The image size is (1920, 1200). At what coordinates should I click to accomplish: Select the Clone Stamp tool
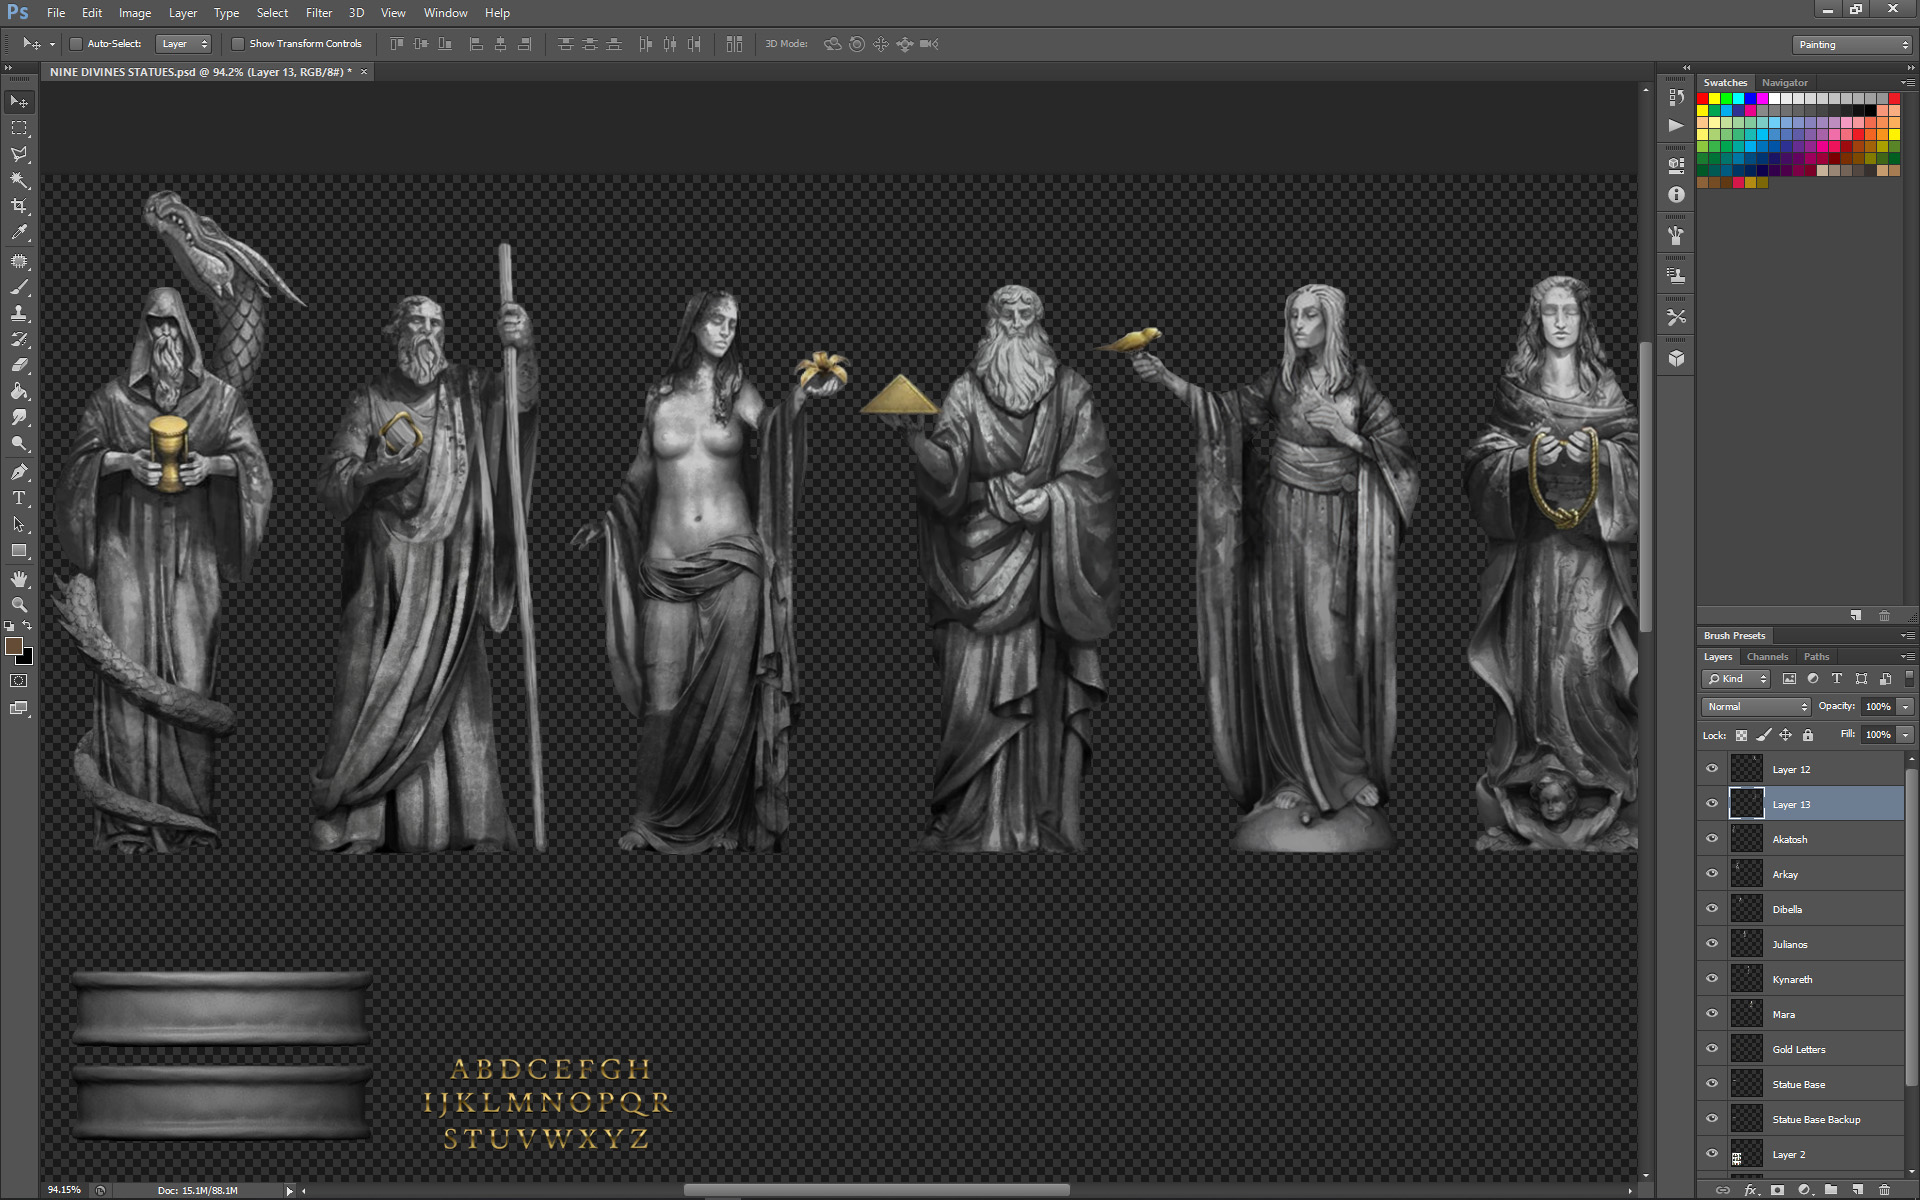tap(19, 313)
